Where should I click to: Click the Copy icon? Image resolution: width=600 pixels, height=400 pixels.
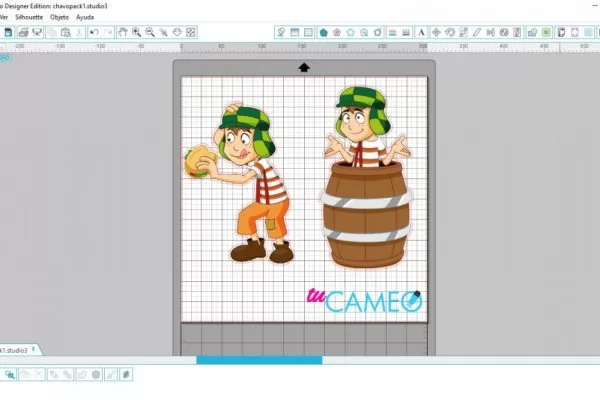(x=52, y=32)
